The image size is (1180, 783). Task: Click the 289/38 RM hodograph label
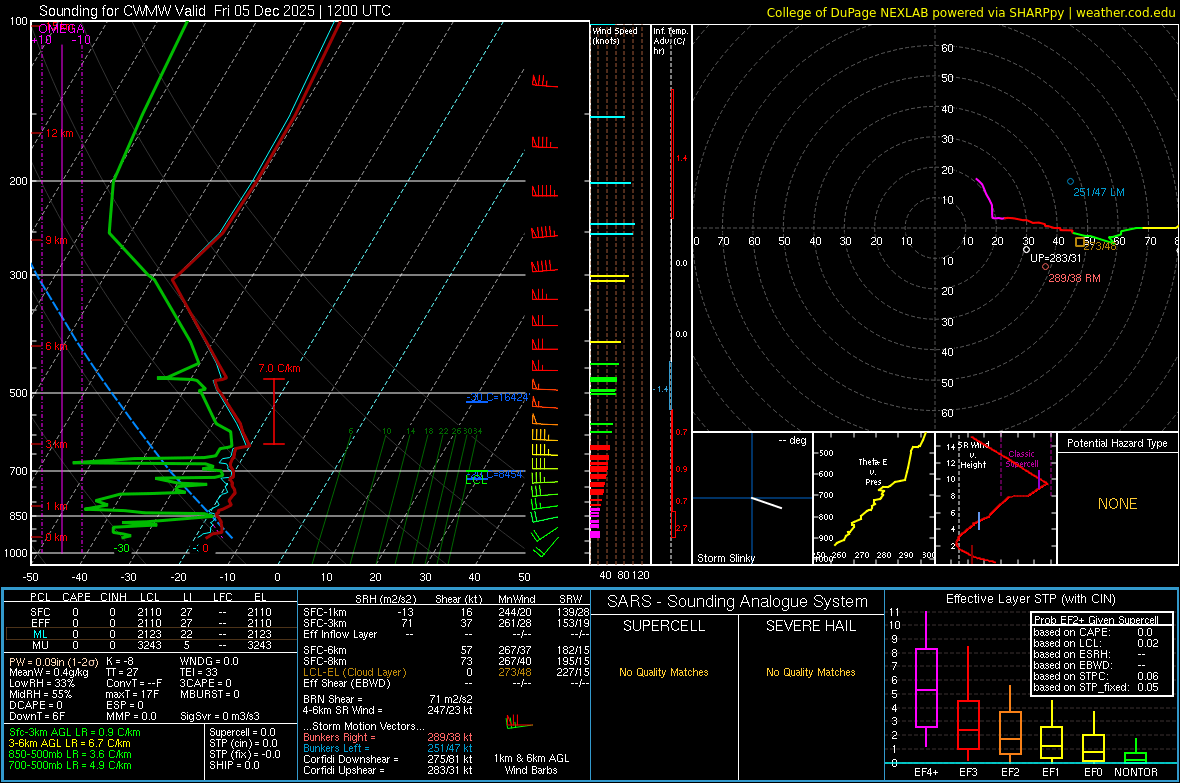coord(1074,278)
